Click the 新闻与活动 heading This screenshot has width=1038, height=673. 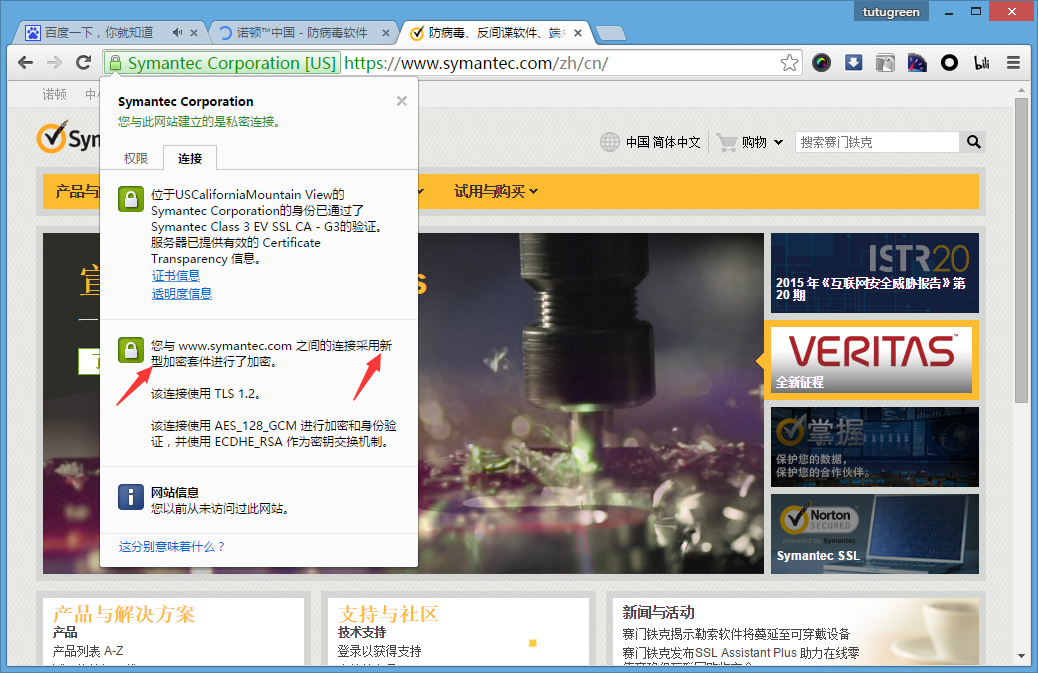(659, 613)
